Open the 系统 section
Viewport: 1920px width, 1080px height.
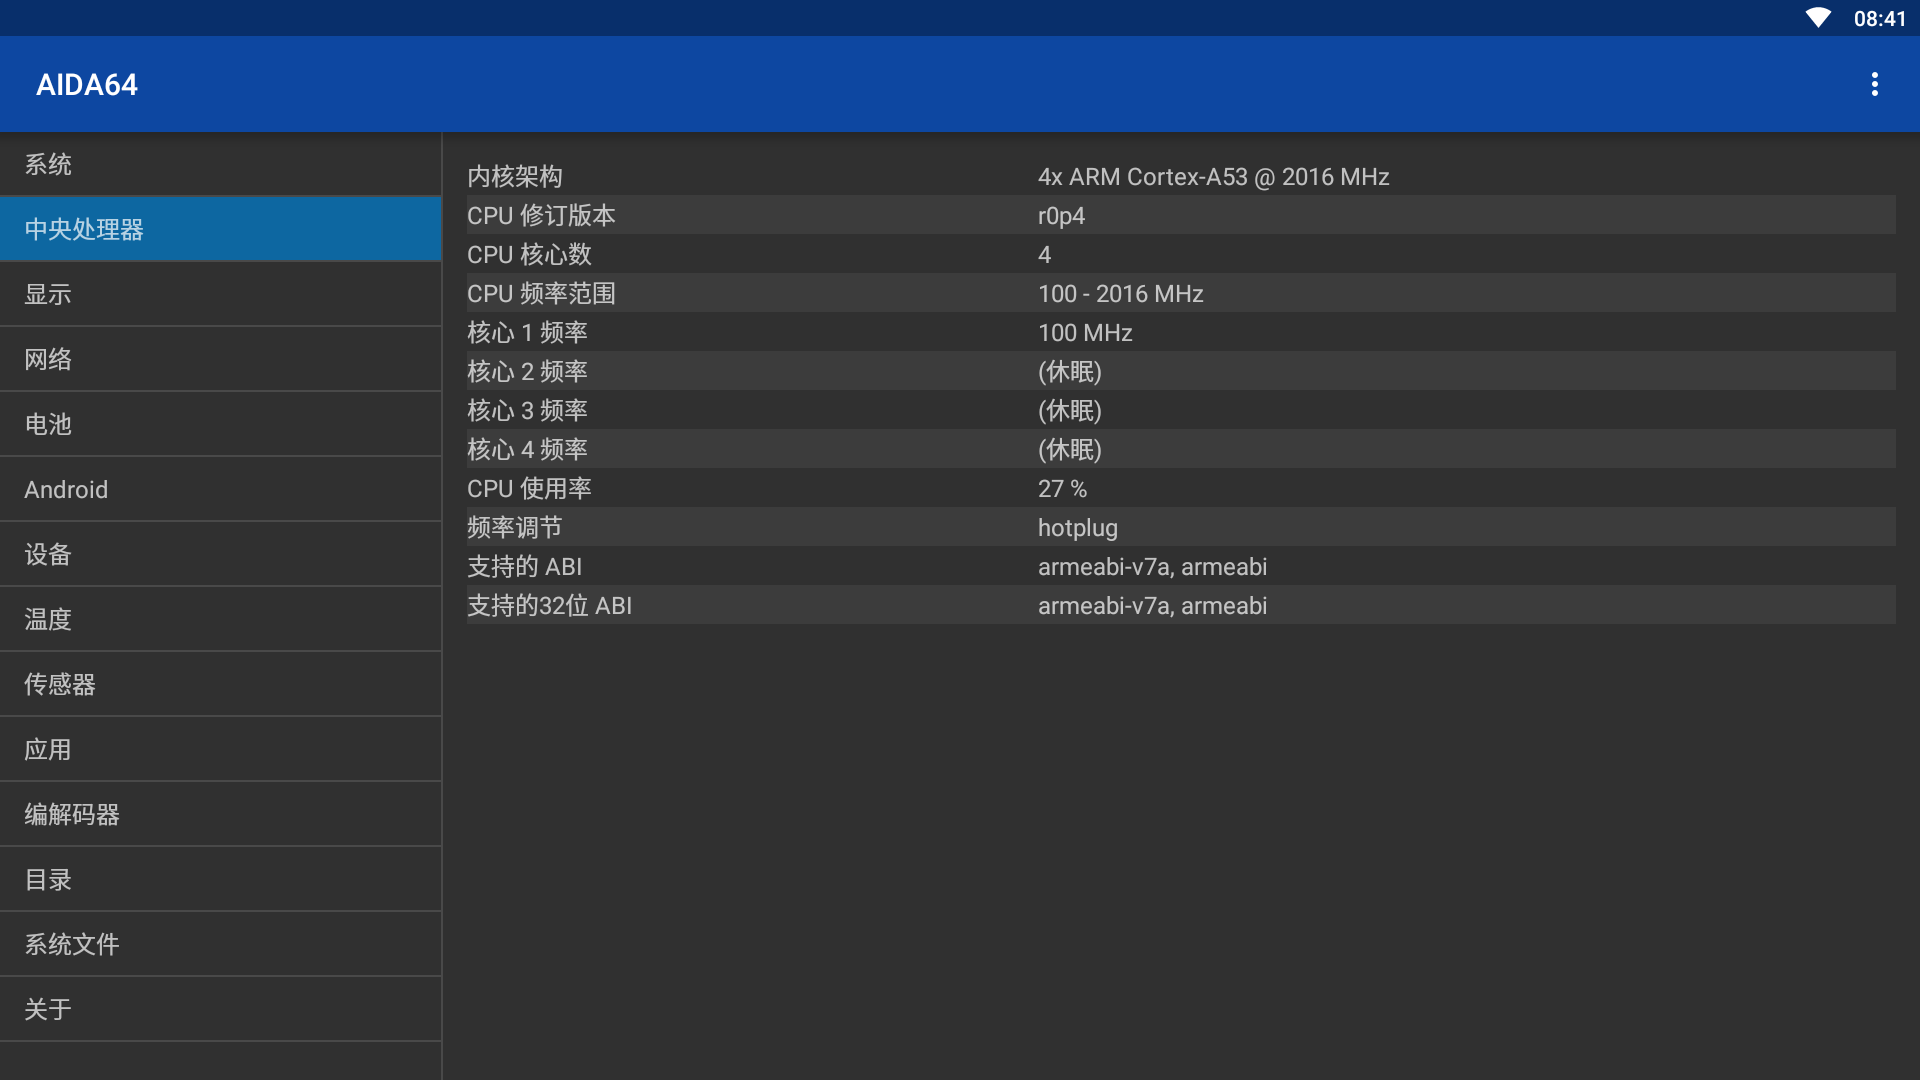coord(220,164)
